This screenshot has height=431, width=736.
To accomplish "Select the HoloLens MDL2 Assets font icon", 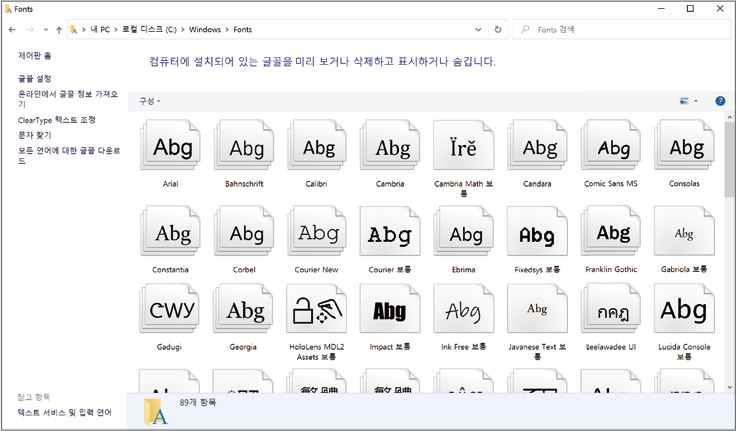I will (317, 308).
